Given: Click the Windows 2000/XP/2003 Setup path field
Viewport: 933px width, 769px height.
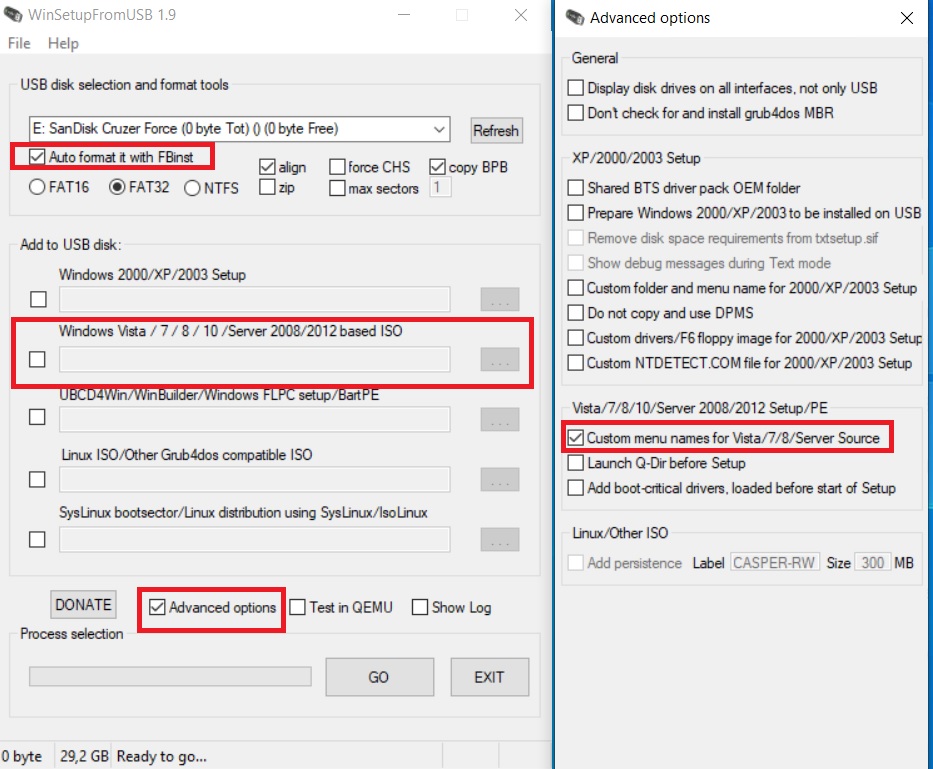Looking at the screenshot, I should [255, 299].
